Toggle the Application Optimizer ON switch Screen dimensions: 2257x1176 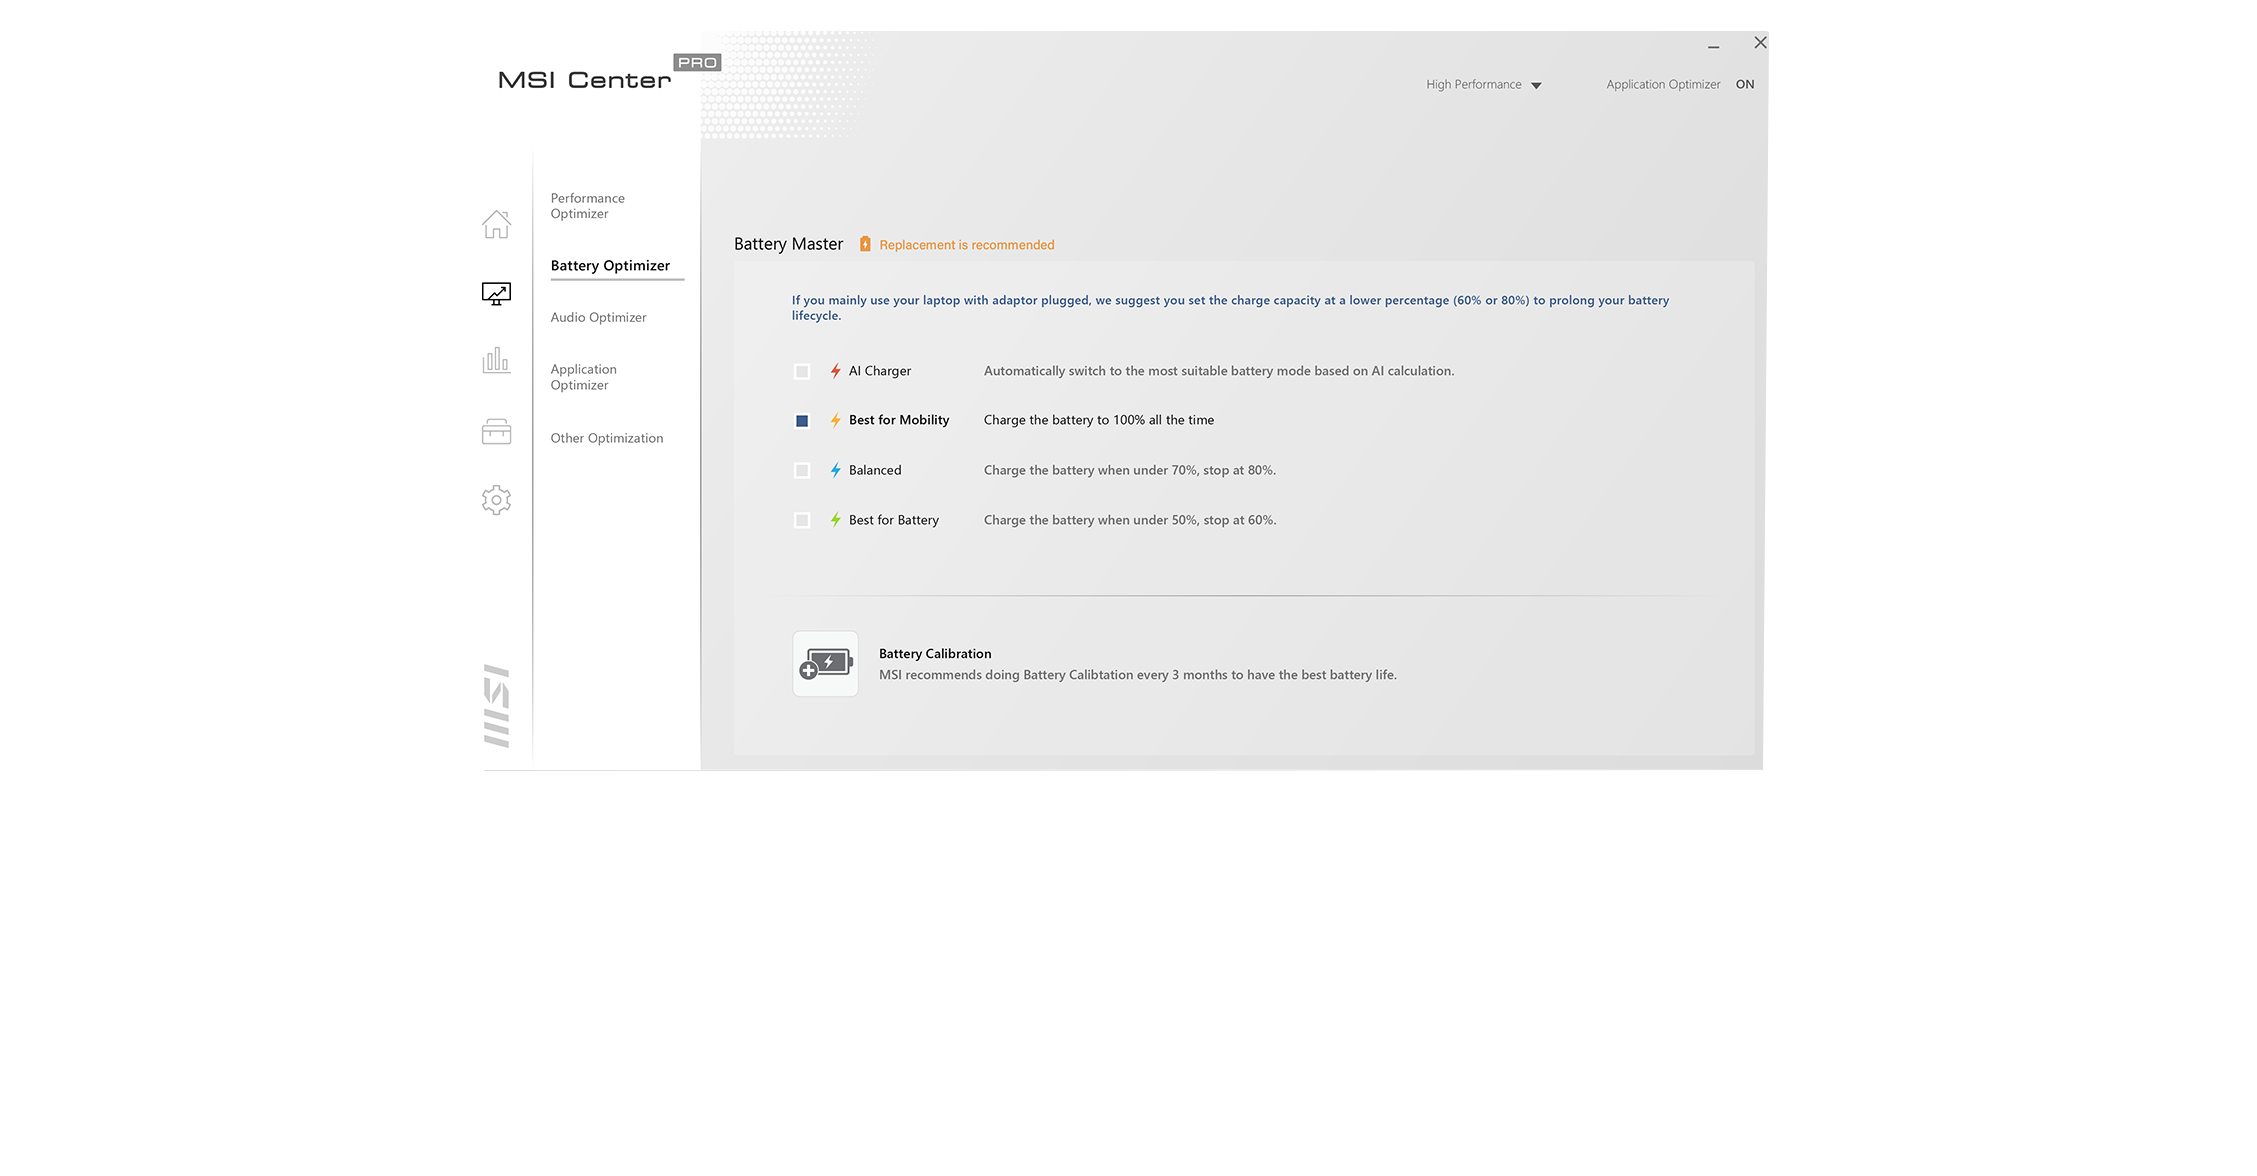pyautogui.click(x=1745, y=85)
